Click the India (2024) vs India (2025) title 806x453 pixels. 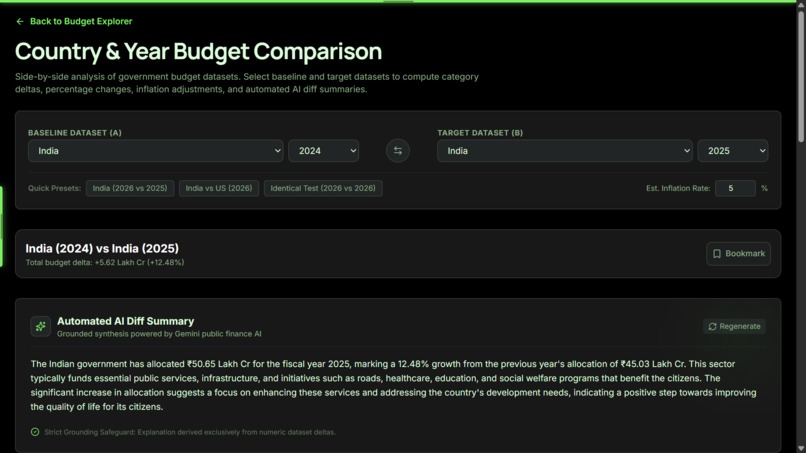click(x=102, y=248)
